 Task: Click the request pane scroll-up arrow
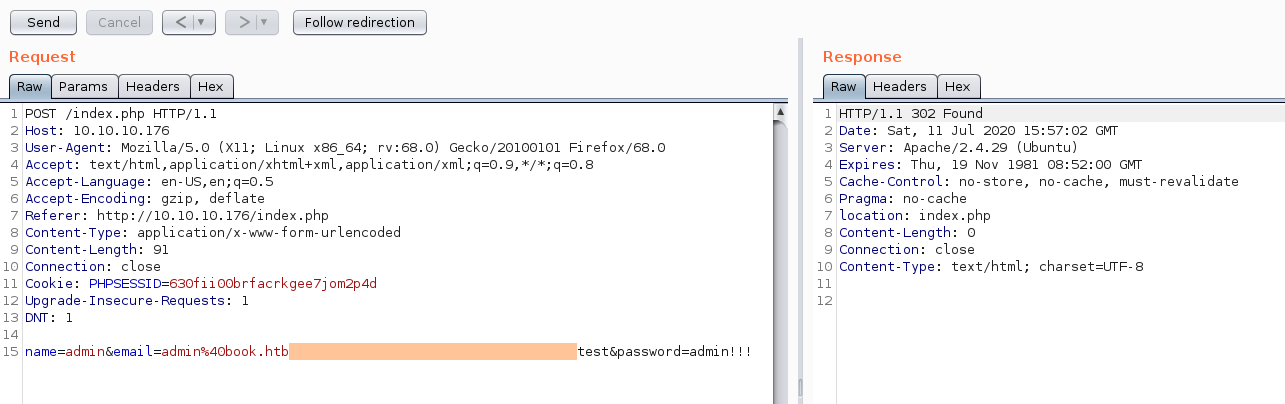pyautogui.click(x=781, y=112)
